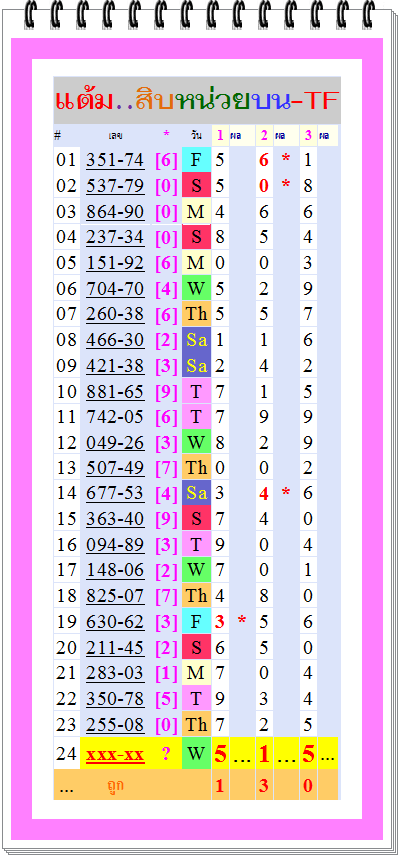Click the cyan F day cell in row 01
The image size is (400, 857).
[196, 160]
